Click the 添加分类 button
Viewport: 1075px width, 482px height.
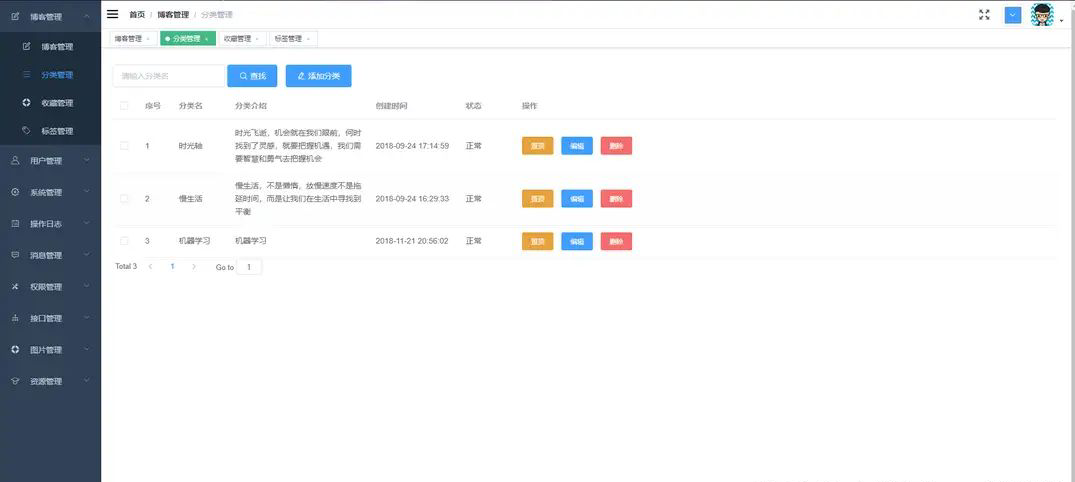tap(318, 76)
